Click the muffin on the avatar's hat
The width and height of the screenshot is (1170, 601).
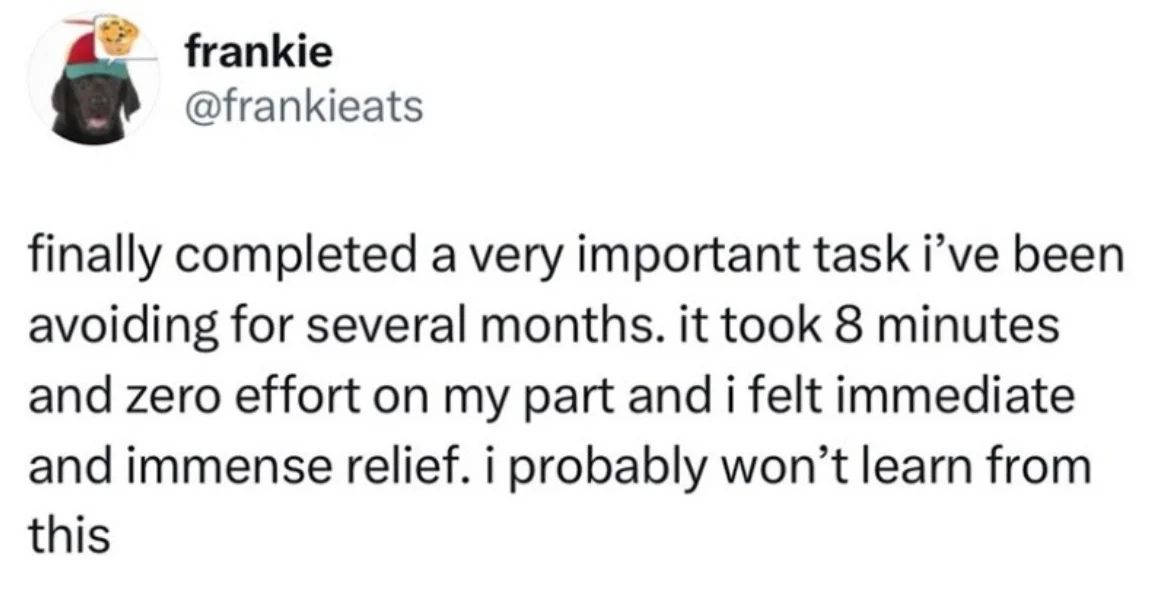pyautogui.click(x=116, y=36)
